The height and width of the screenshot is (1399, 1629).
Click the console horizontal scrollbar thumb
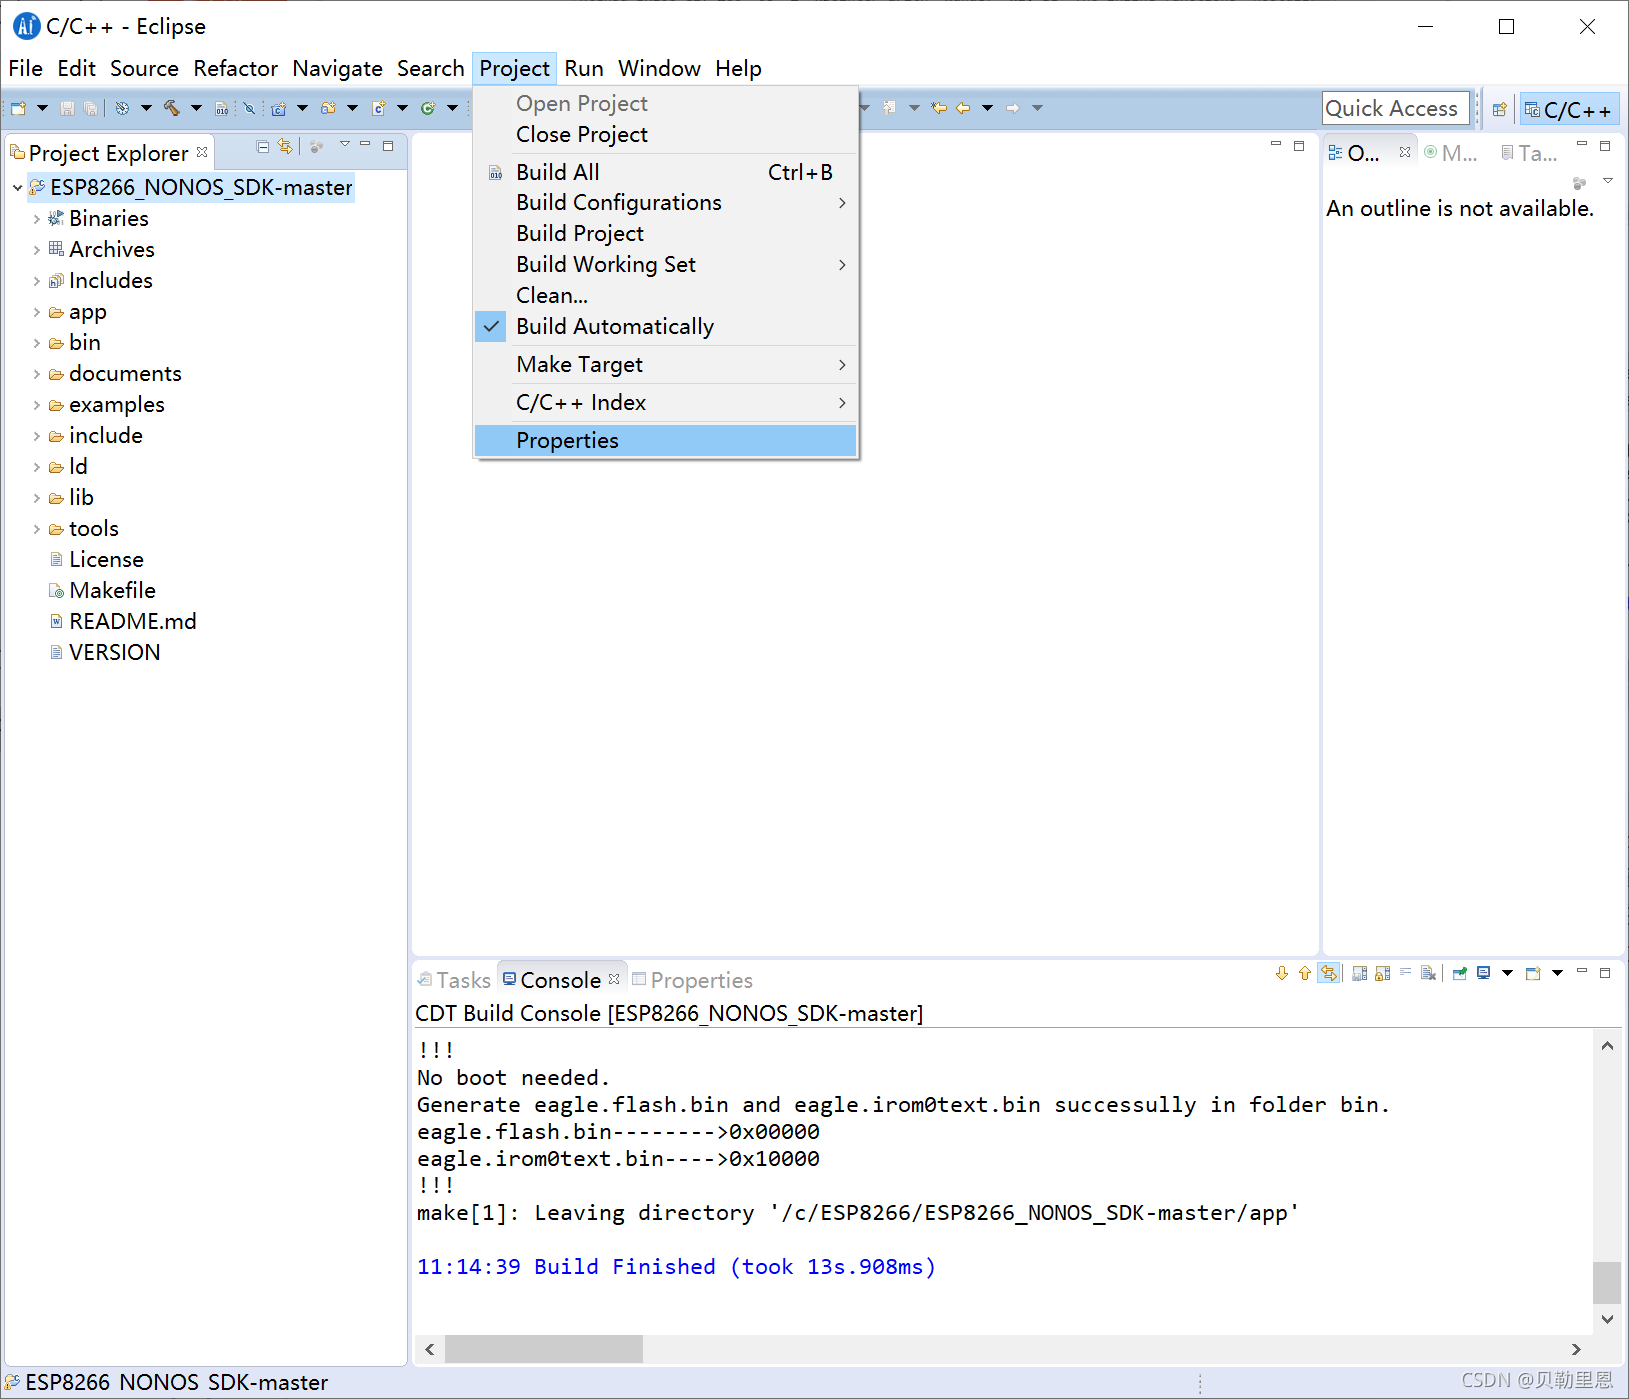[x=543, y=1349]
